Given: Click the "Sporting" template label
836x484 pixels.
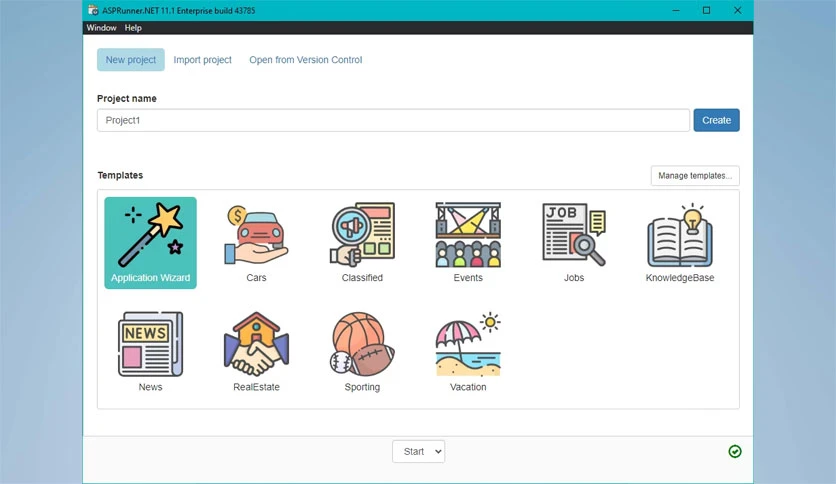Looking at the screenshot, I should pos(362,387).
